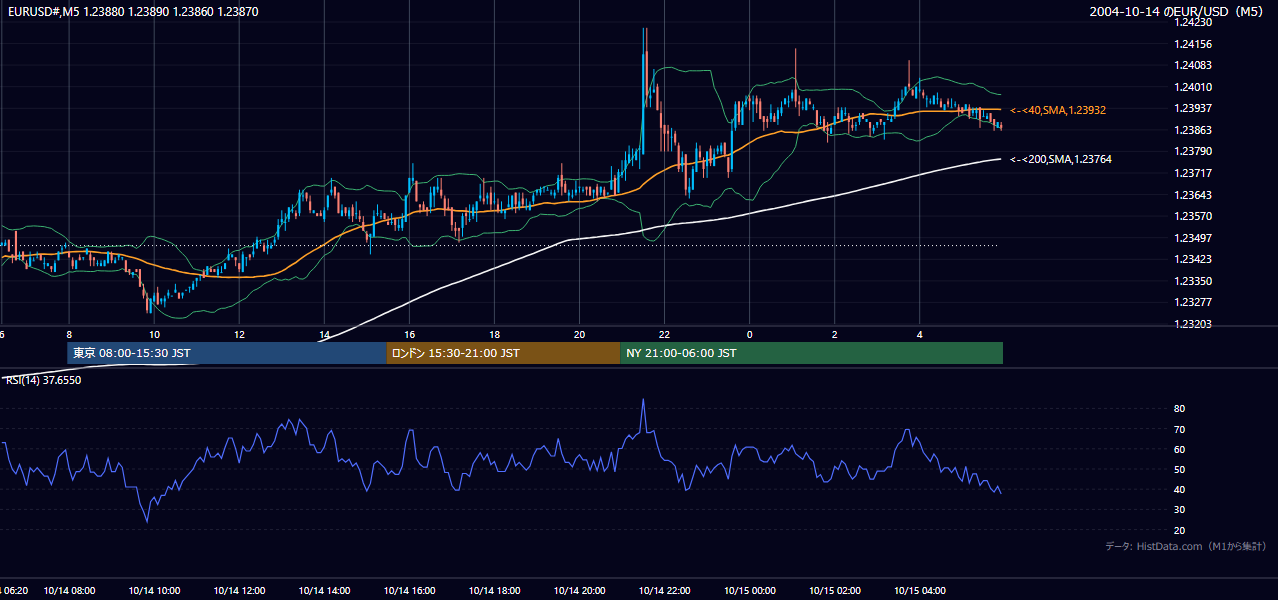Click the Tokyo 08:00-15:30 JST session bar
Image resolution: width=1278 pixels, height=600 pixels.
227,353
